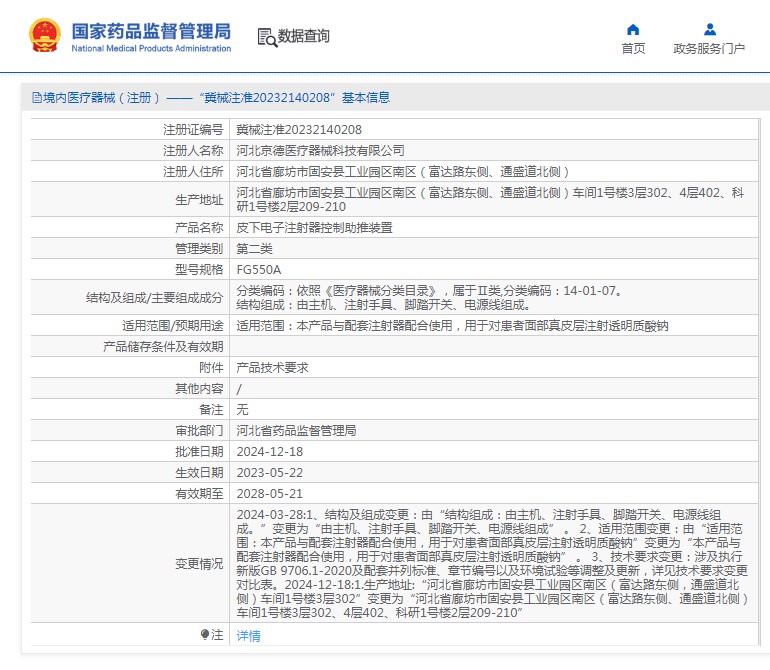Open the 政务服务门户 text link
The image size is (770, 670).
(709, 48)
